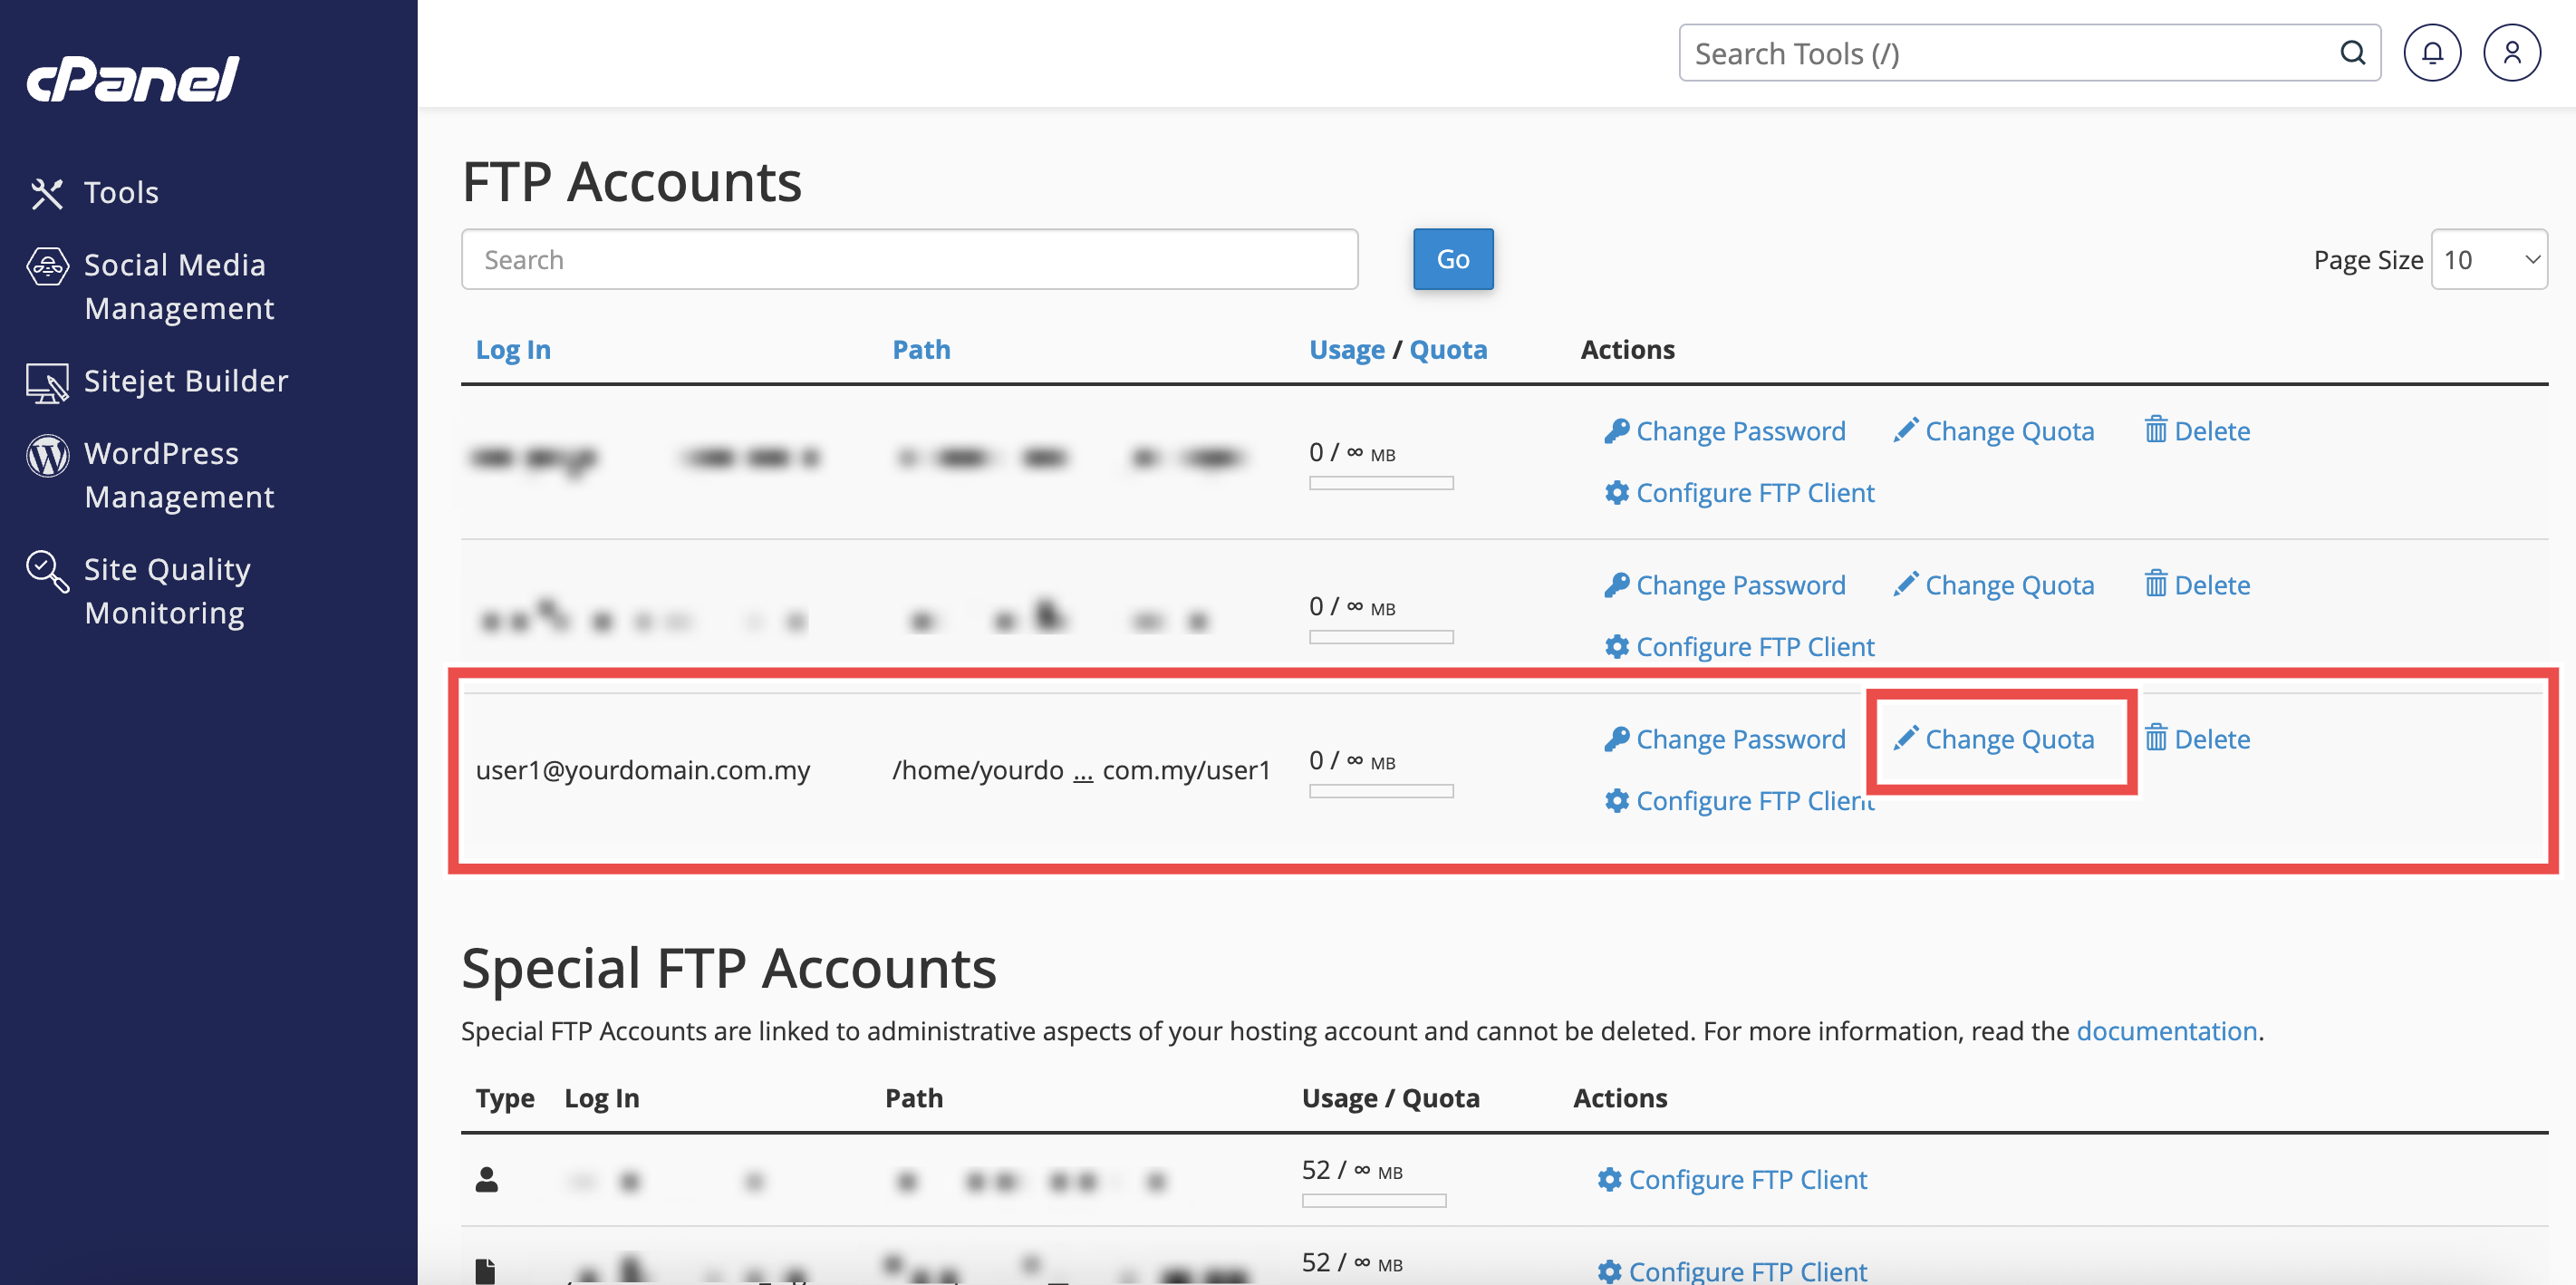The image size is (2576, 1285).
Task: Open Tools from the sidebar
Action: pyautogui.click(x=120, y=192)
